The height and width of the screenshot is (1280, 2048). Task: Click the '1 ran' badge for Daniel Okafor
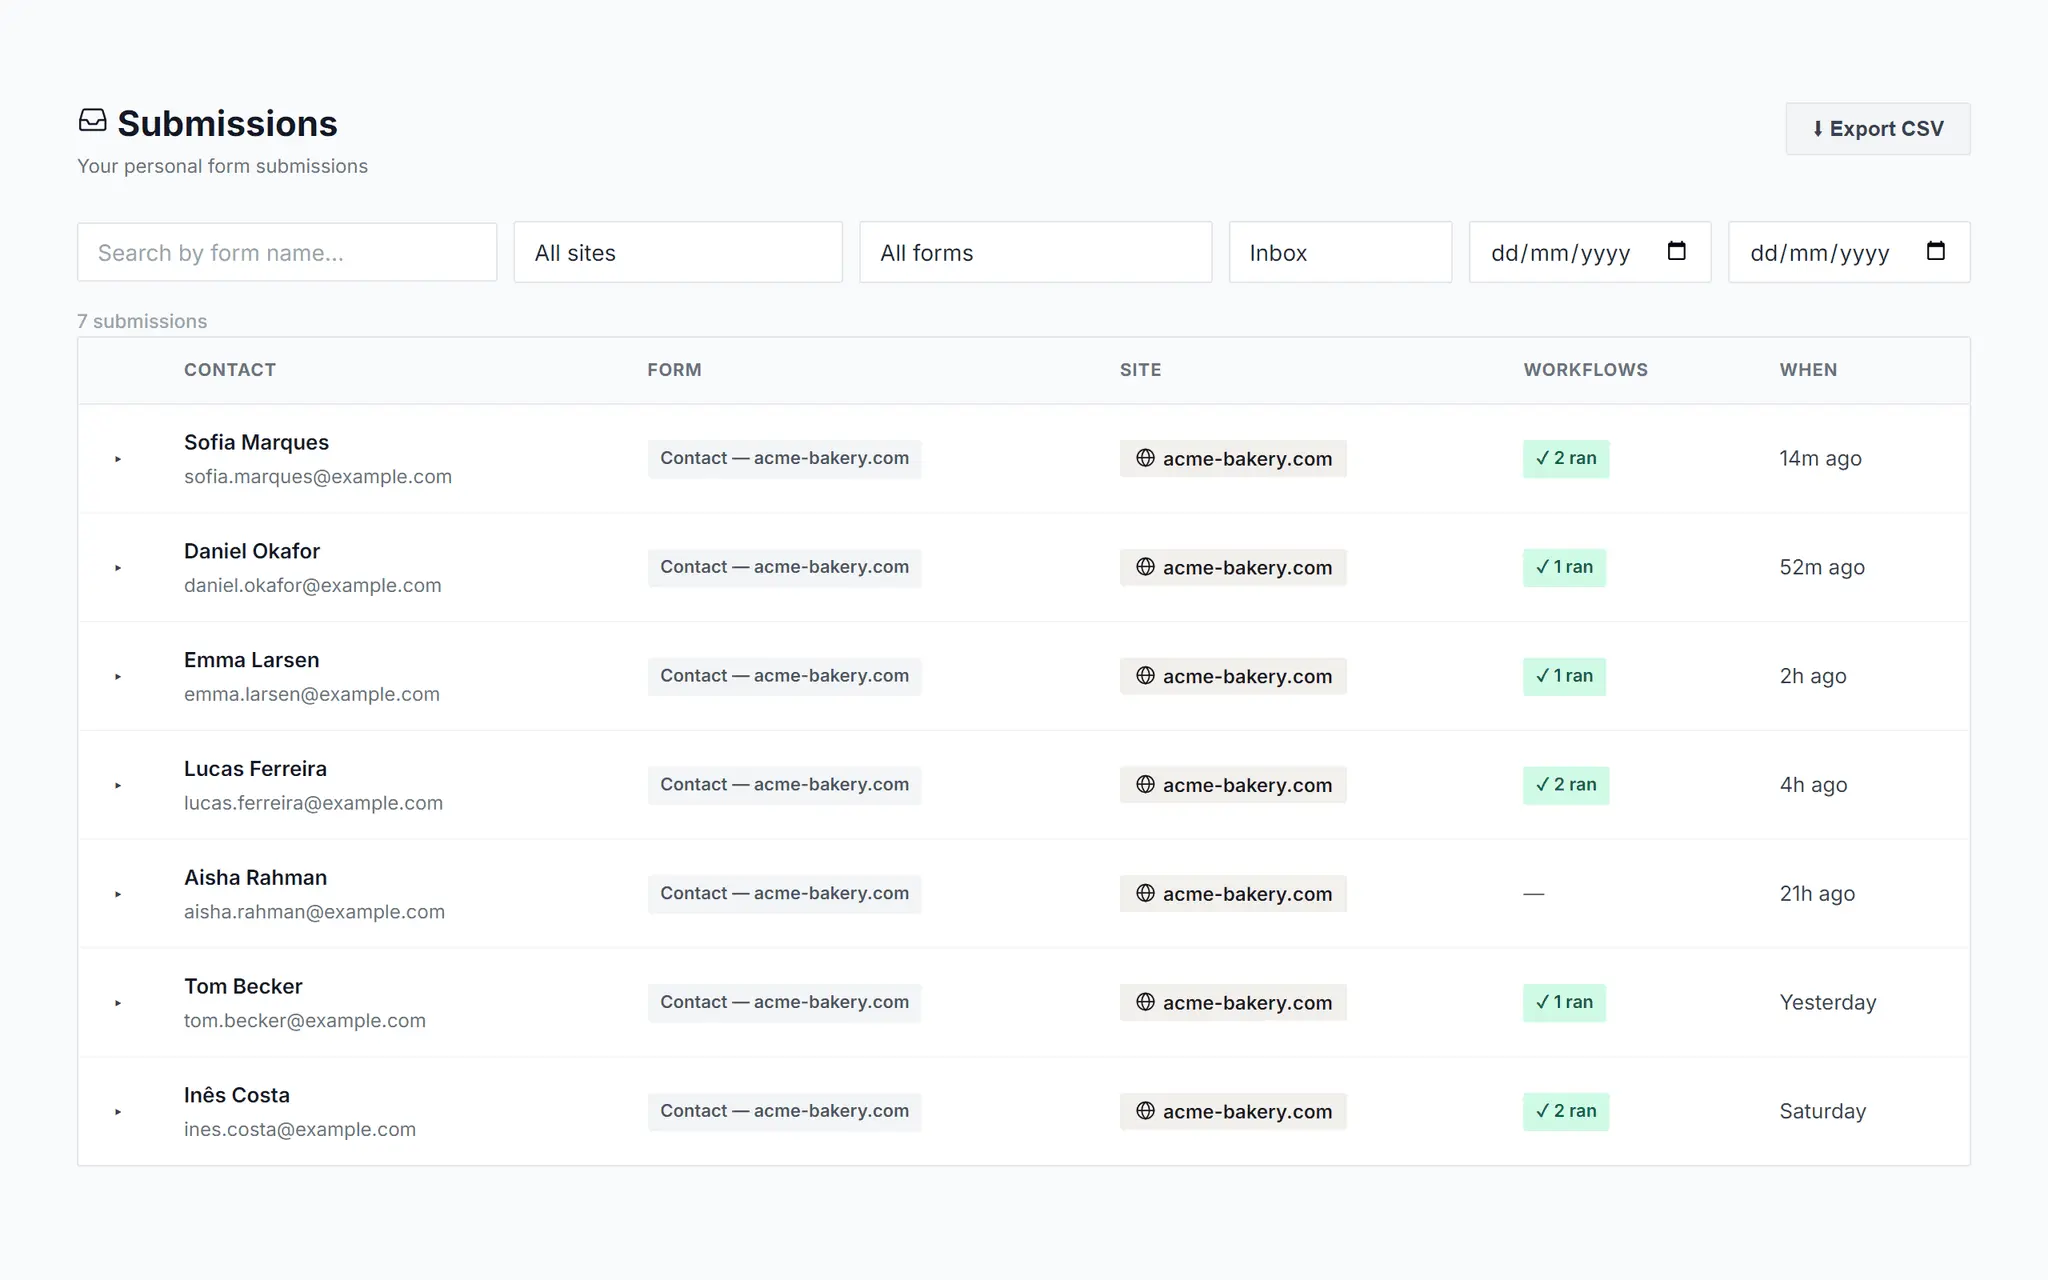(x=1564, y=567)
